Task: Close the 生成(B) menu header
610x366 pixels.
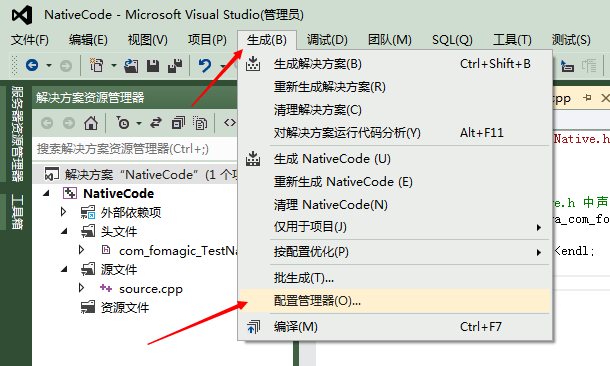Action: click(267, 40)
